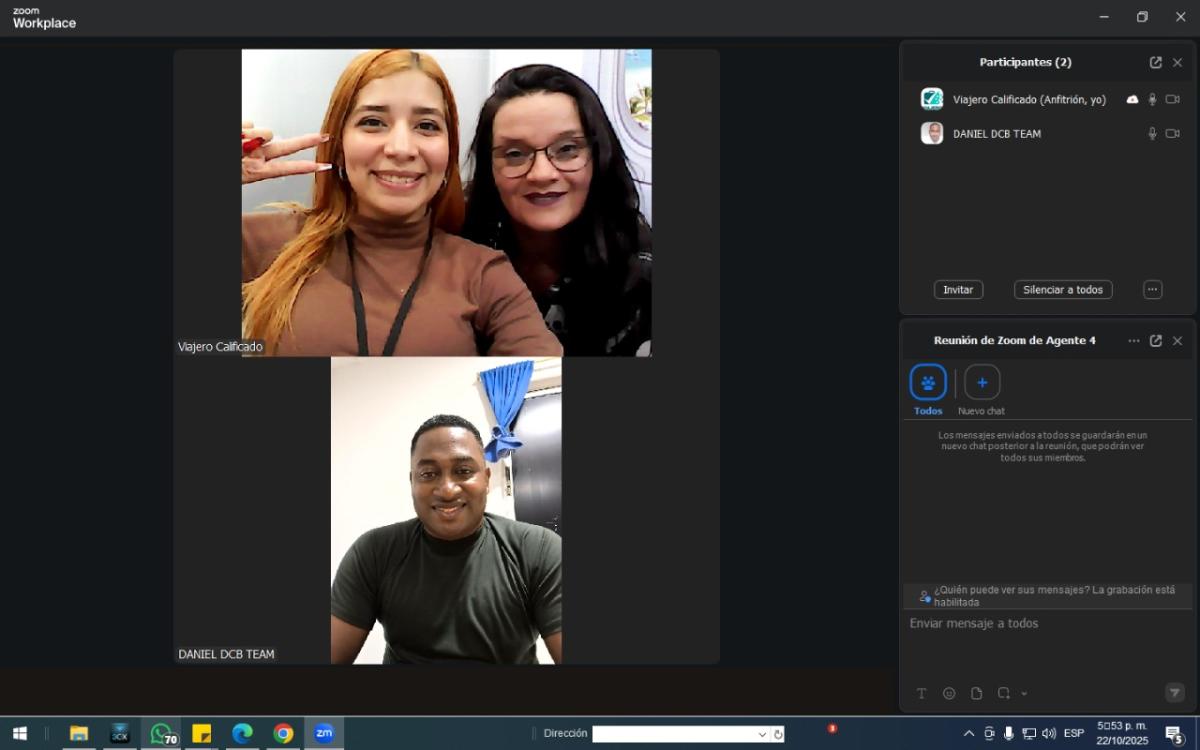Screen dimensions: 1200x750
Task: Pop out the Participantes panel
Action: pos(1155,62)
